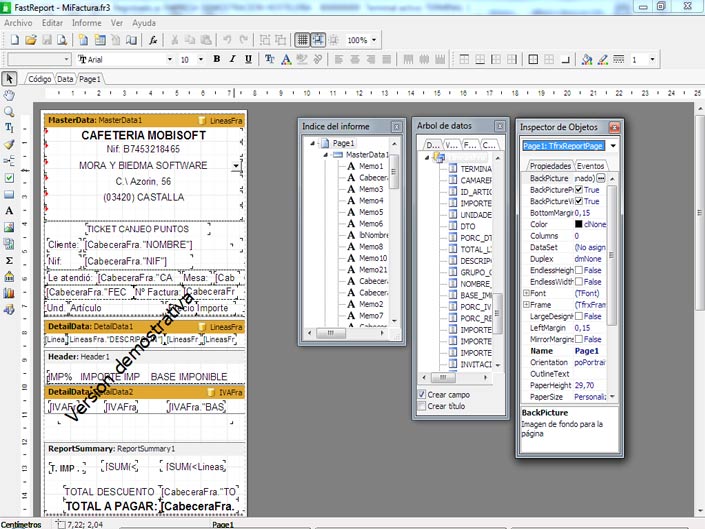Open the Font settings icon

(x=270, y=59)
